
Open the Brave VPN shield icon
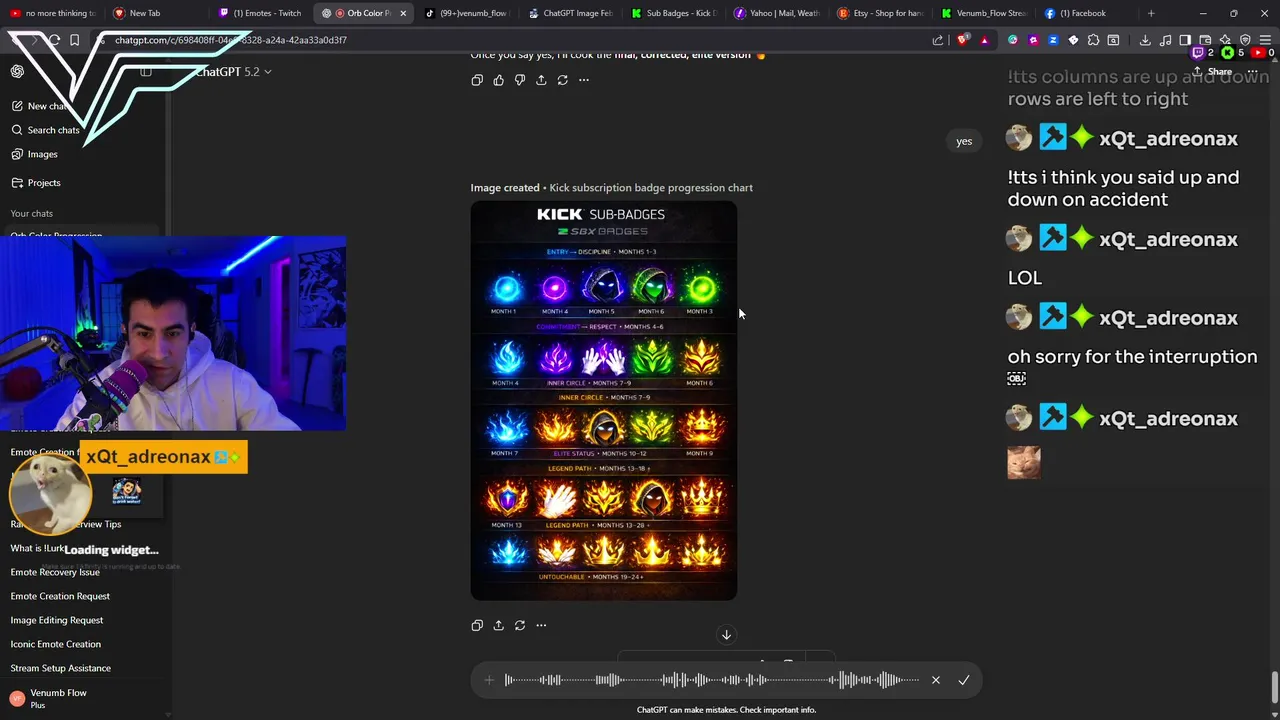[x=1245, y=40]
